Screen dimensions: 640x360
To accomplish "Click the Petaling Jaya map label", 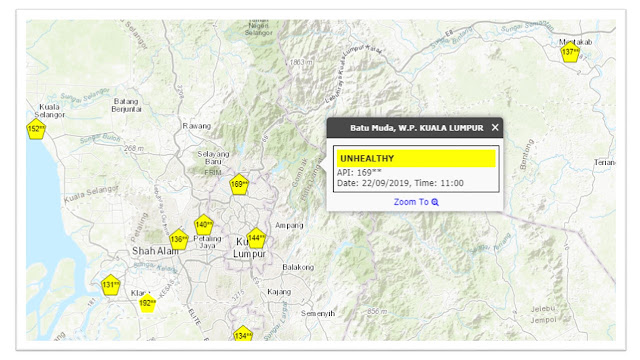I will [x=207, y=242].
